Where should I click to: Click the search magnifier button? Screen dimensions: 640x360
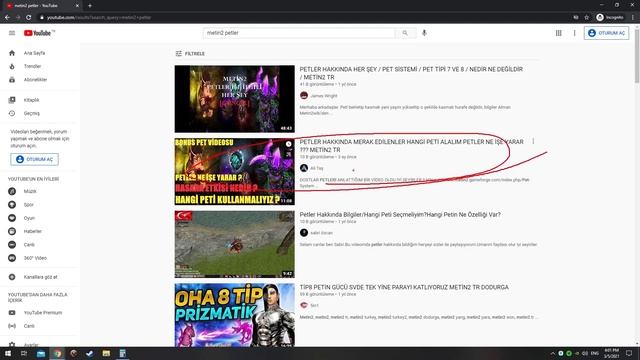[x=405, y=33]
